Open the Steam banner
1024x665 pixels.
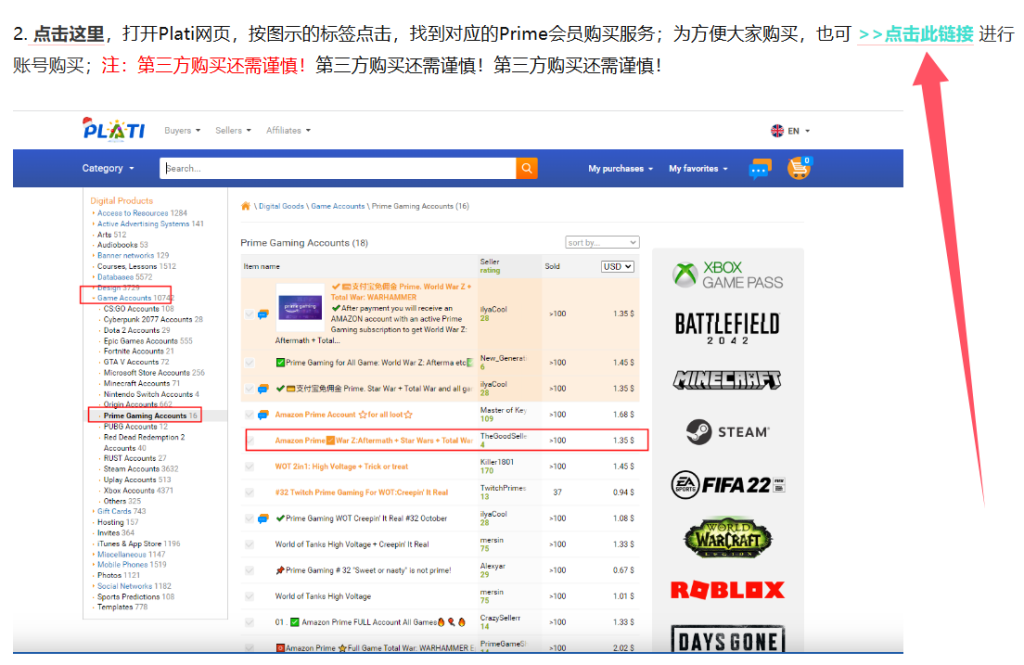pos(728,432)
